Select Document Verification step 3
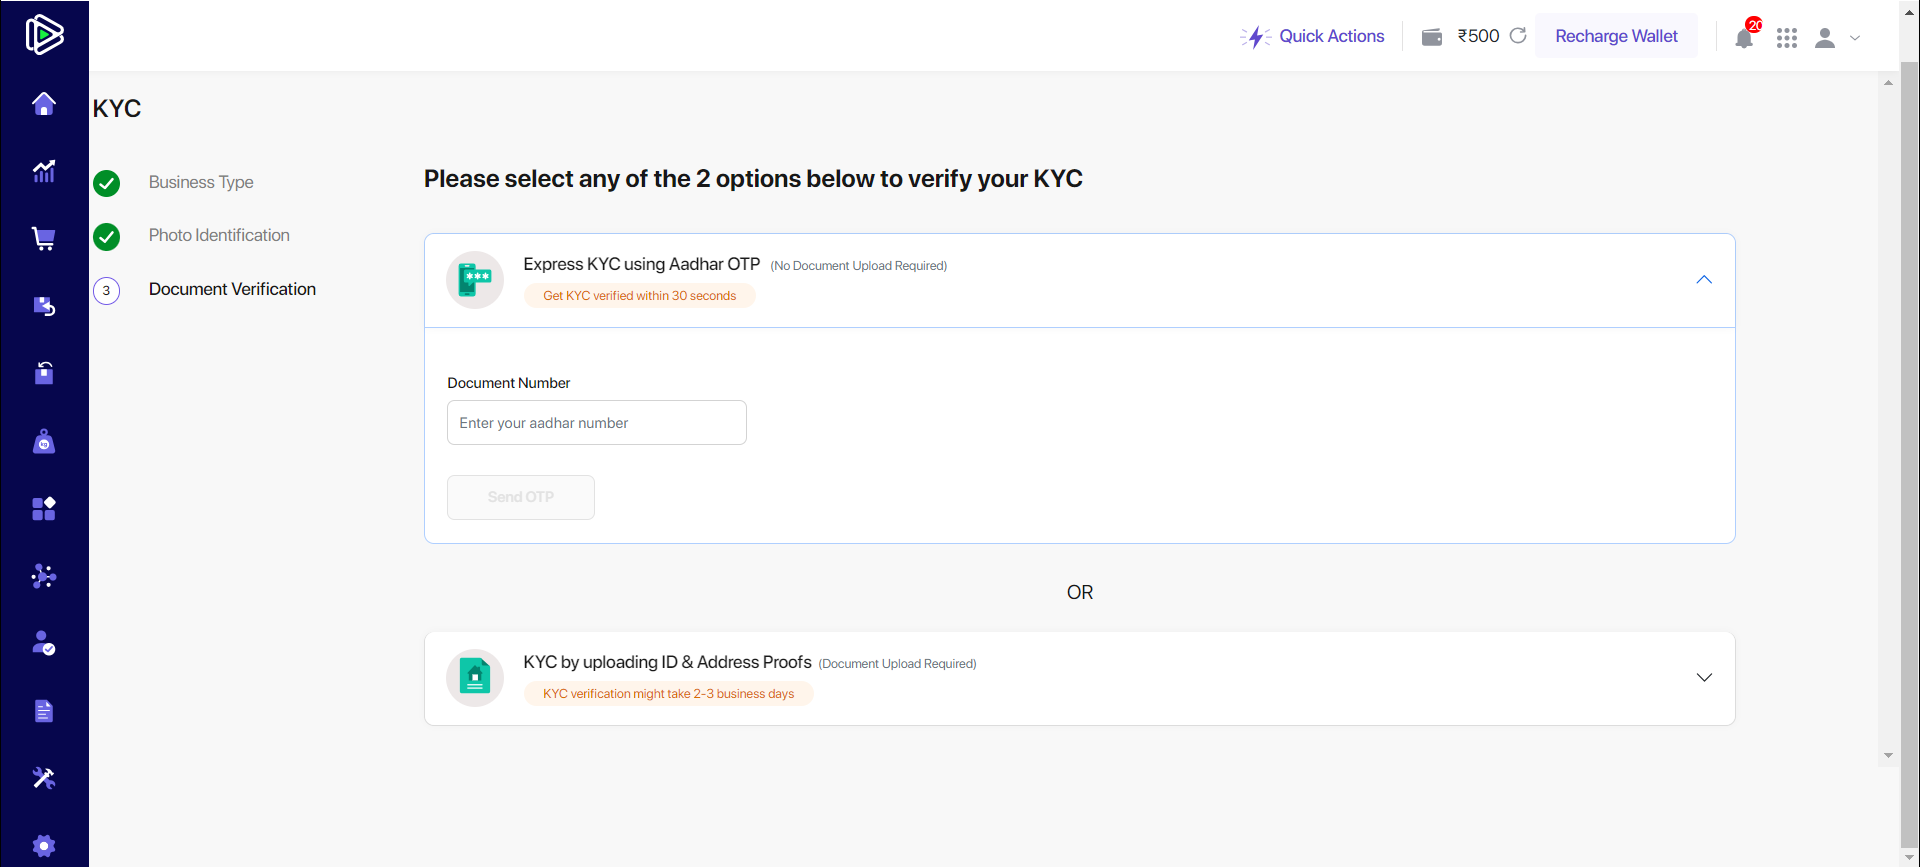Image resolution: width=1920 pixels, height=867 pixels. [232, 289]
